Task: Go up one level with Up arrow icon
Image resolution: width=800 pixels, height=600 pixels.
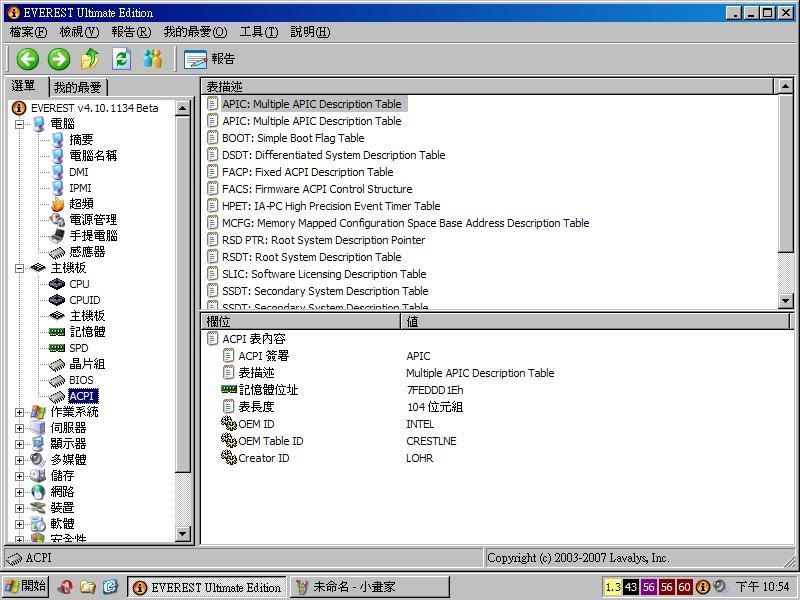Action: click(x=90, y=59)
